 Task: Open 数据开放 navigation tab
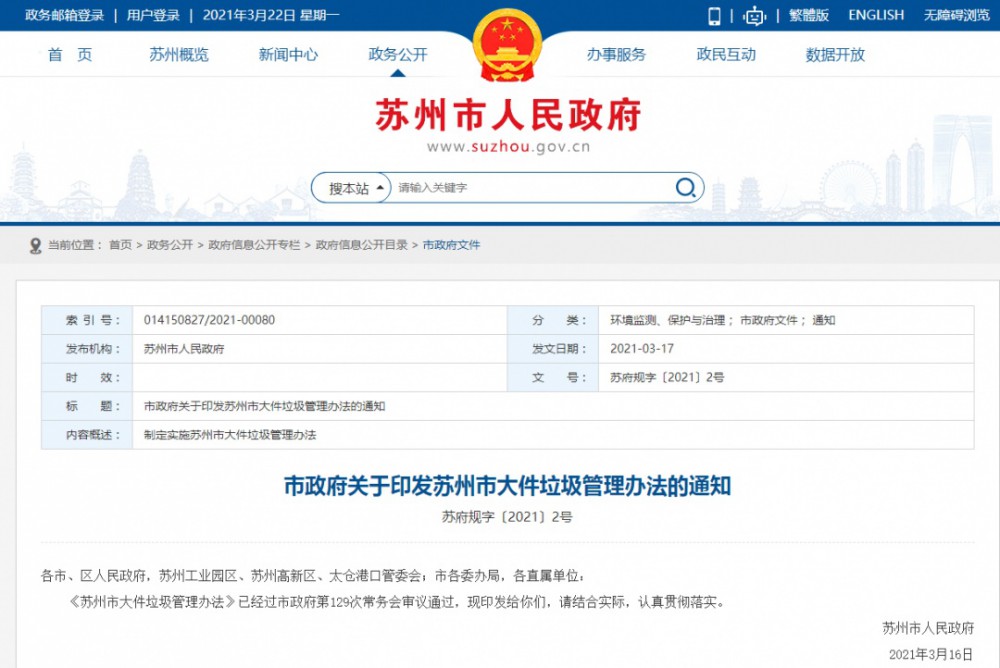pyautogui.click(x=835, y=55)
